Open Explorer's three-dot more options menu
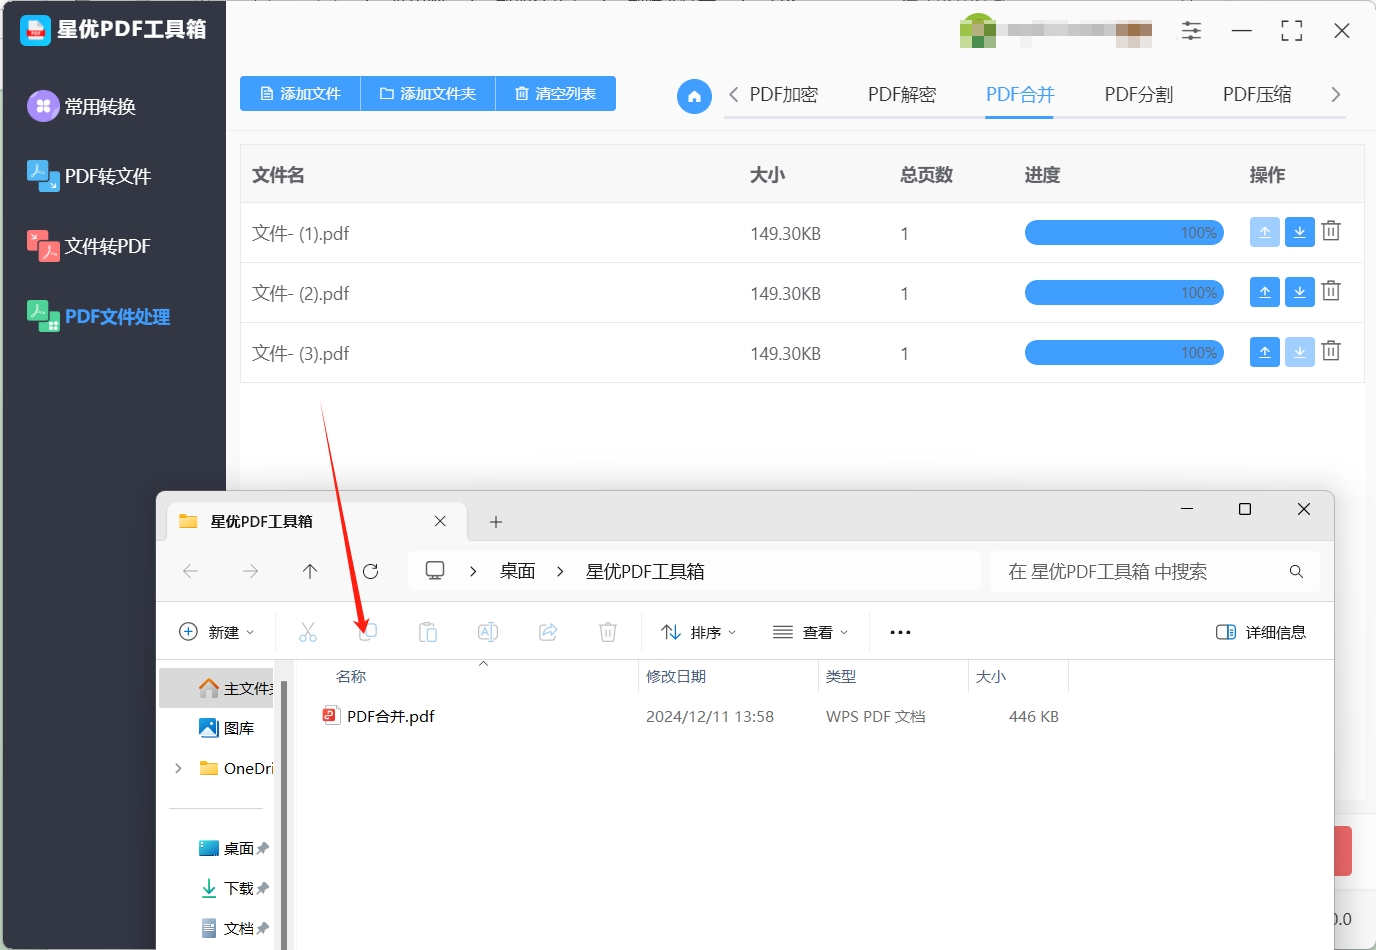This screenshot has height=950, width=1376. coord(900,632)
